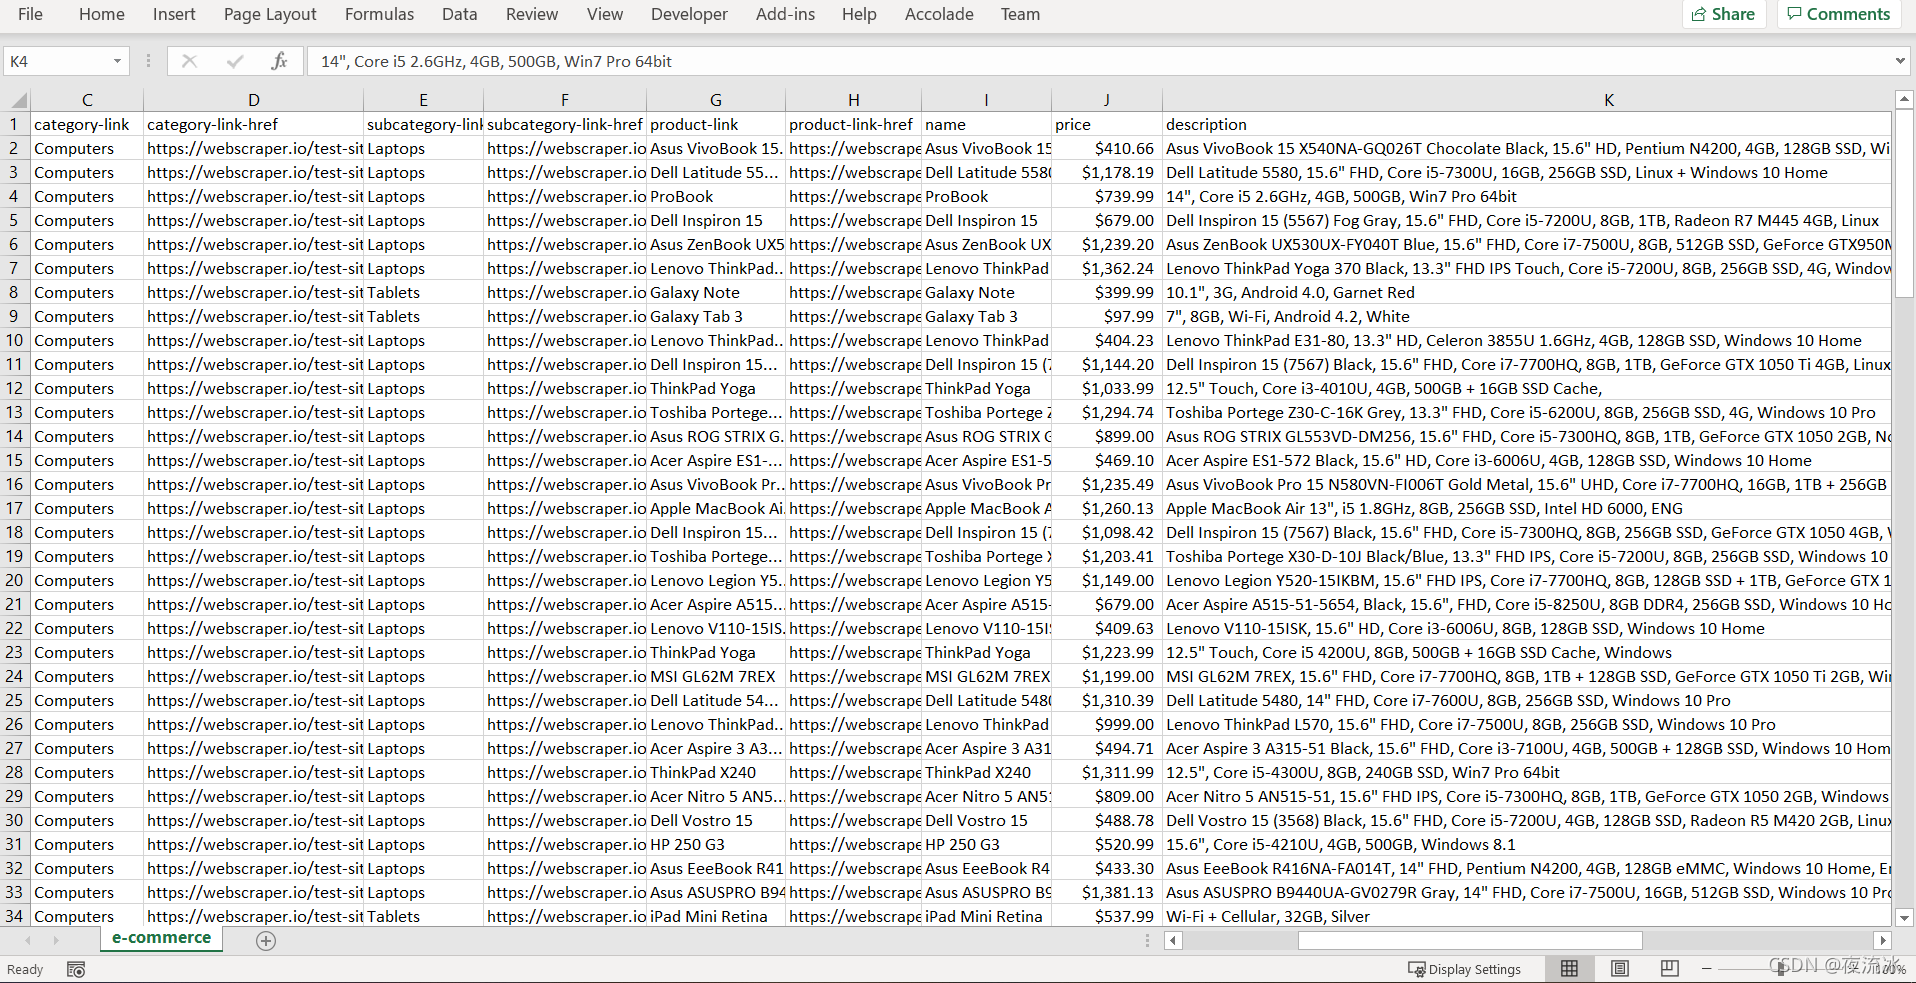Click the 'HP 250 G3' name cell in column I

[x=986, y=844]
